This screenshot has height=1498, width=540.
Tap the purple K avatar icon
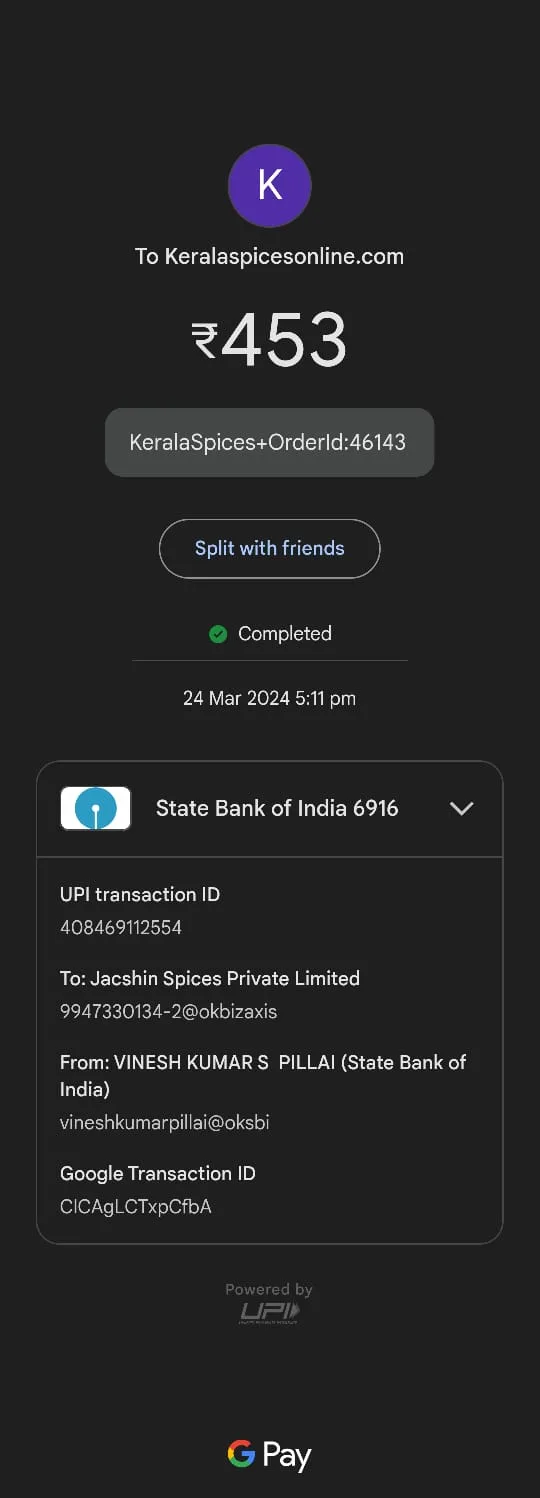[x=270, y=185]
